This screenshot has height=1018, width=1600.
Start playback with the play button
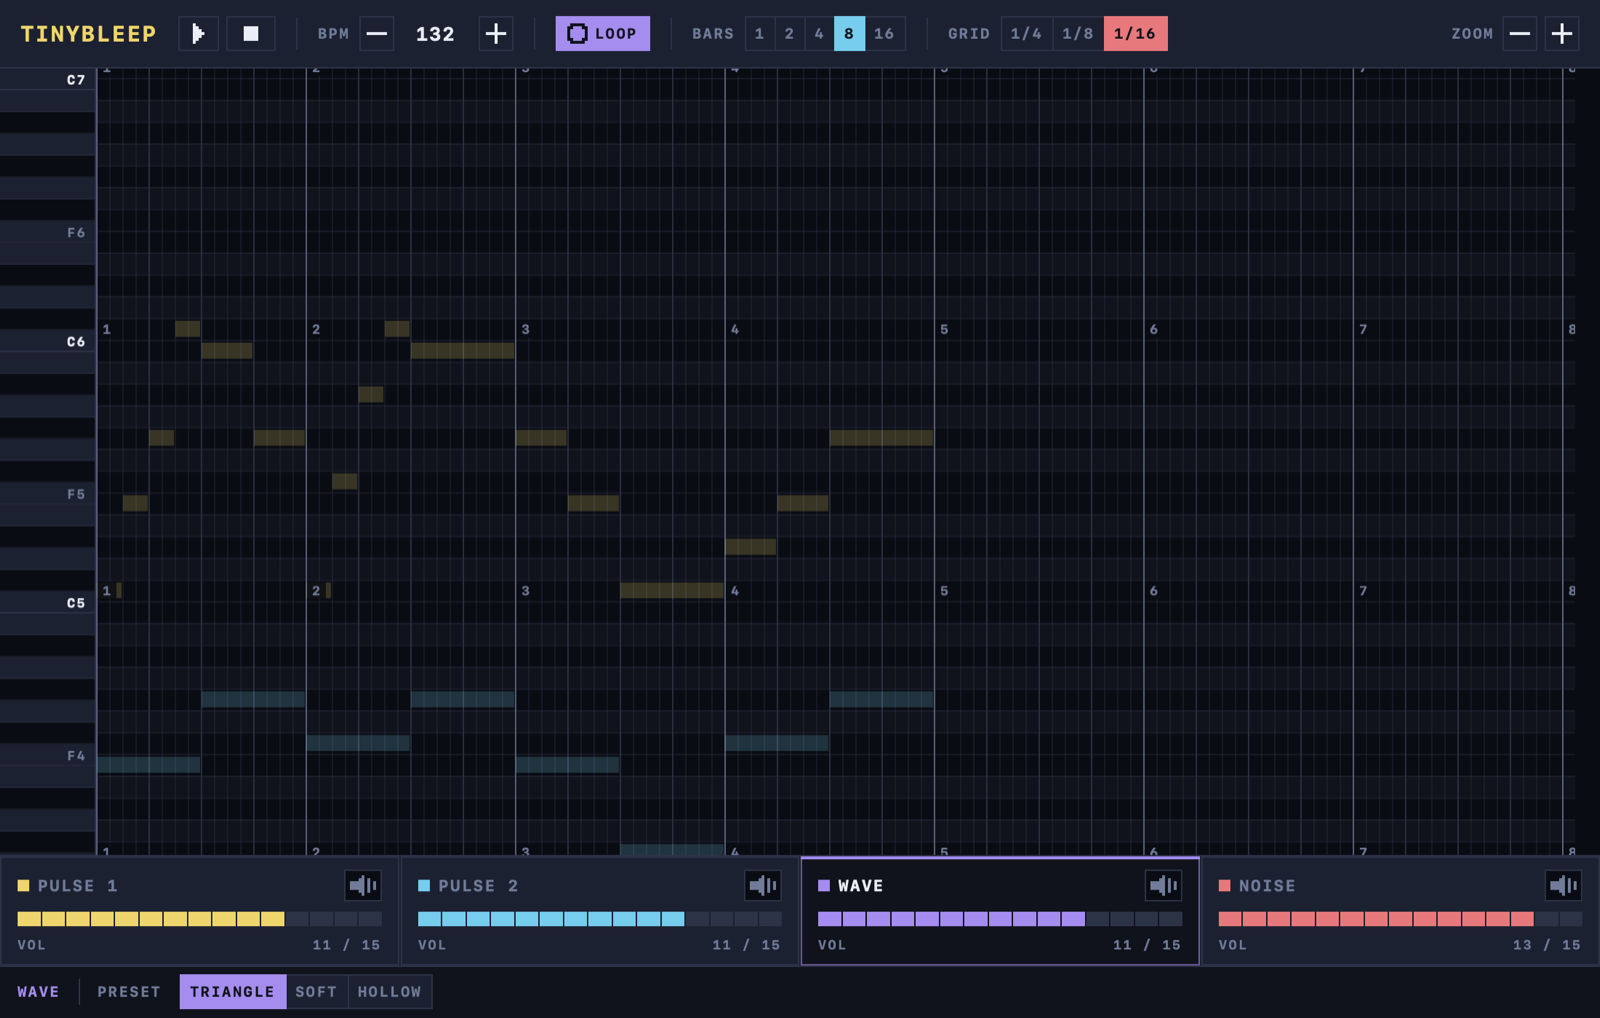(x=198, y=34)
